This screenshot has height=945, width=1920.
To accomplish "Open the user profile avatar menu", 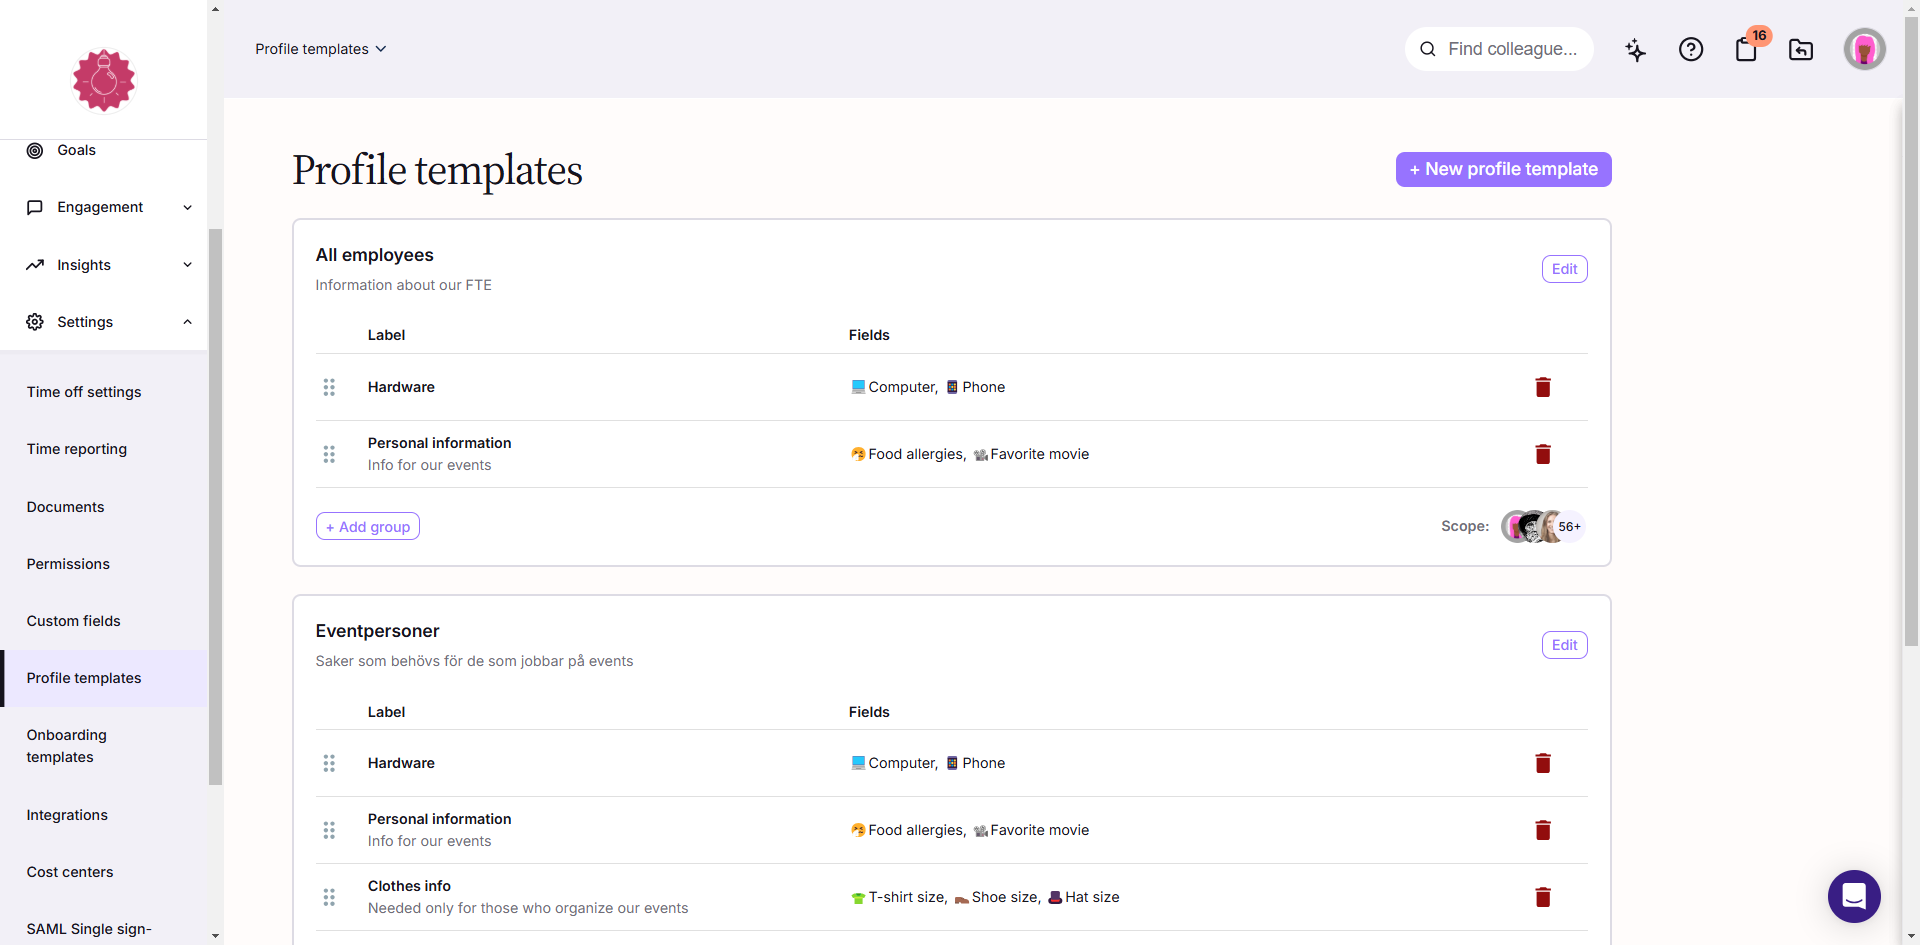I will click(1865, 49).
